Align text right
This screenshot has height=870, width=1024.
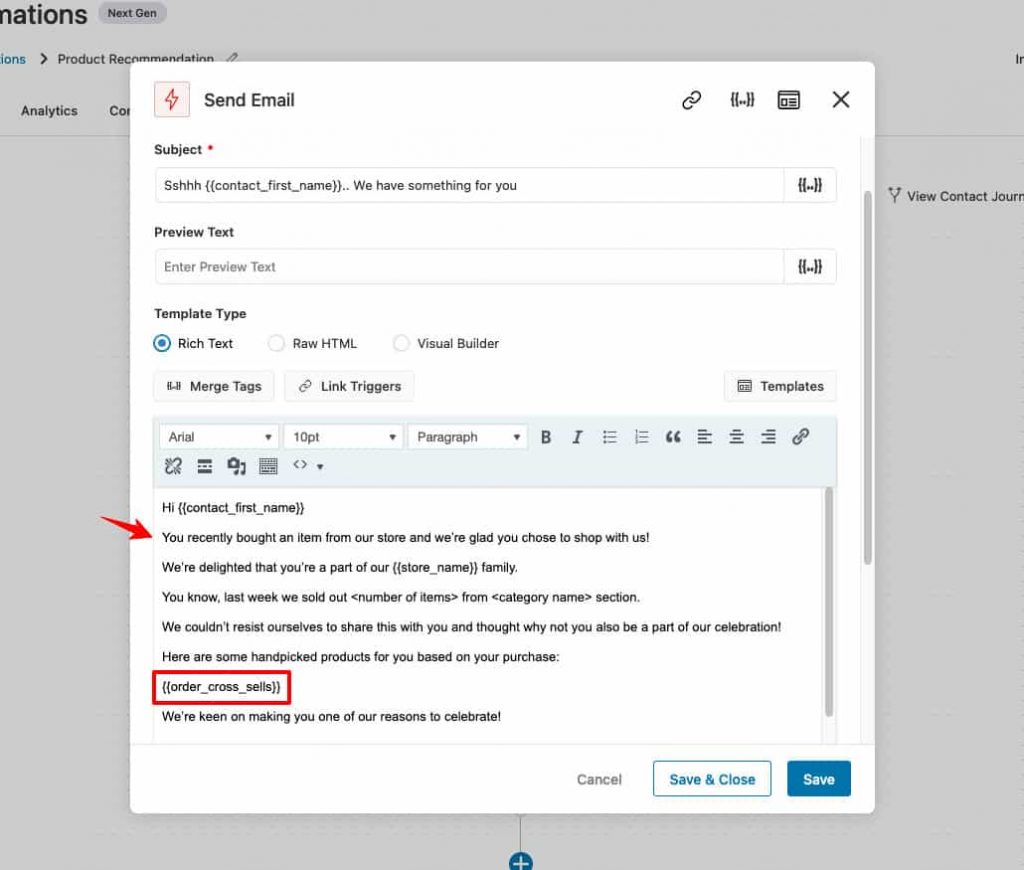[x=768, y=437]
